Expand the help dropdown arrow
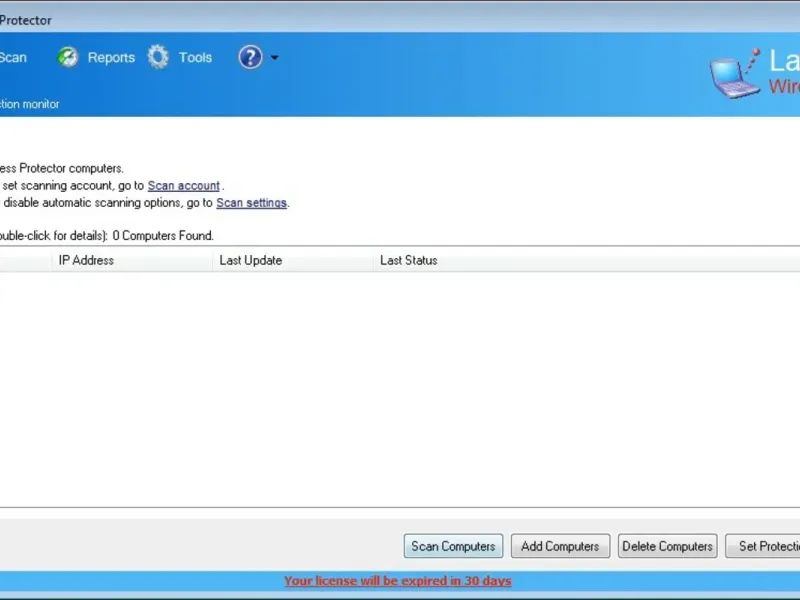Viewport: 800px width, 600px height. click(x=274, y=58)
